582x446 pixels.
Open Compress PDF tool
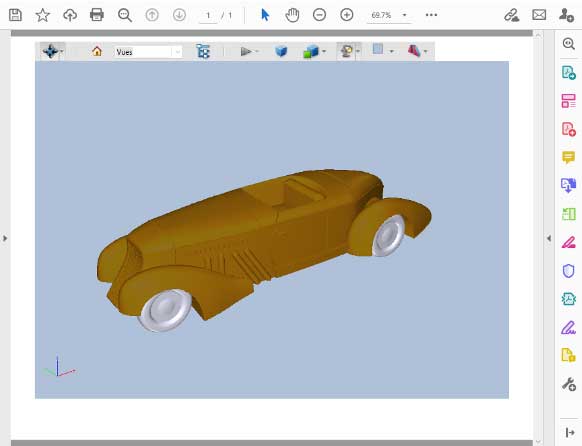(x=568, y=299)
